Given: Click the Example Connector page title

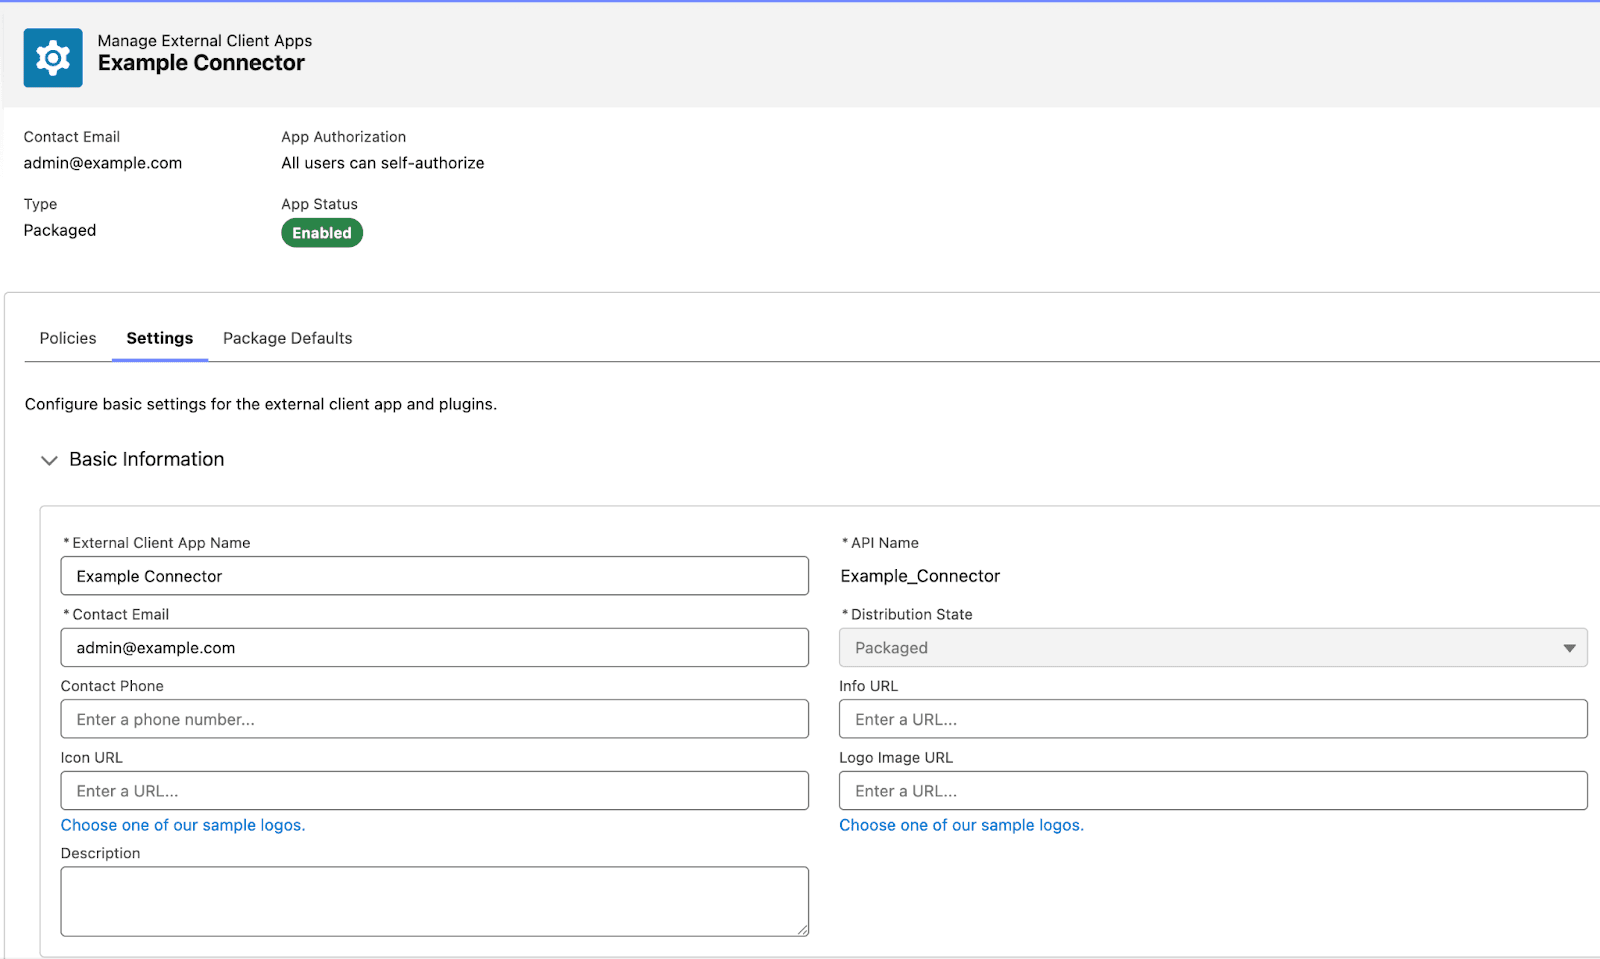Looking at the screenshot, I should tap(201, 63).
